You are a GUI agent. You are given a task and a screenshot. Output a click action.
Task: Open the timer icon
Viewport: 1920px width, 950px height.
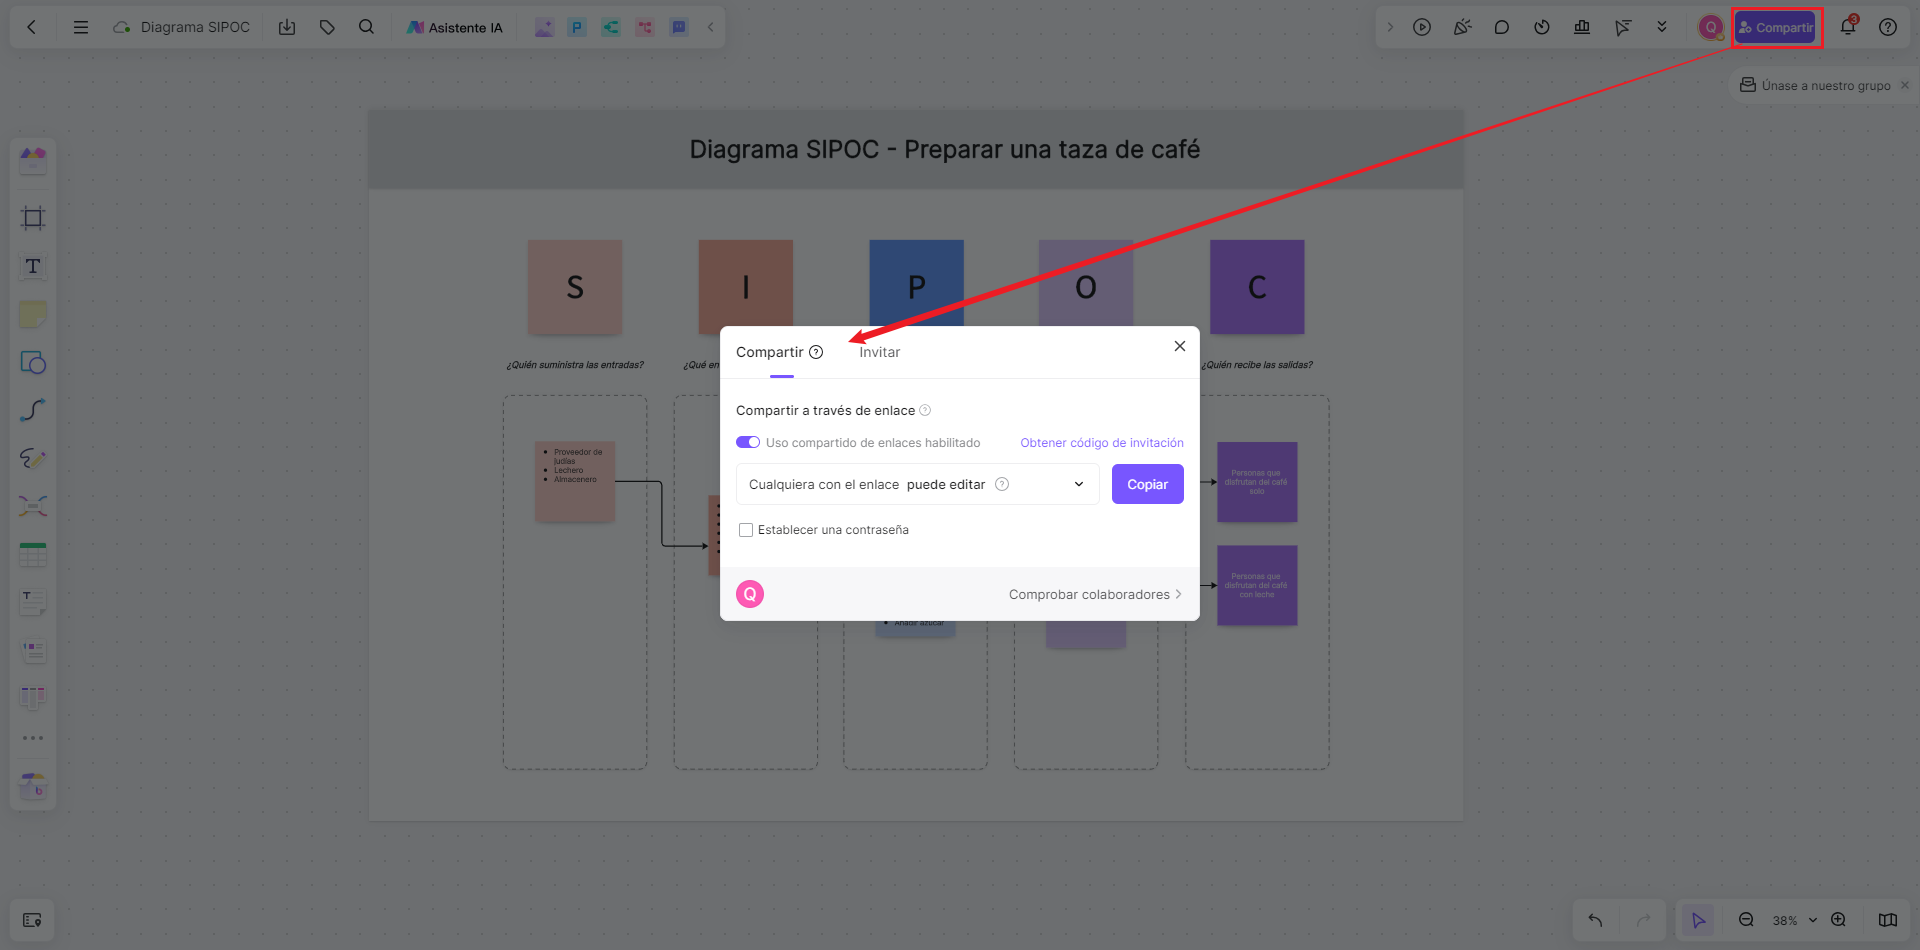(x=1542, y=27)
